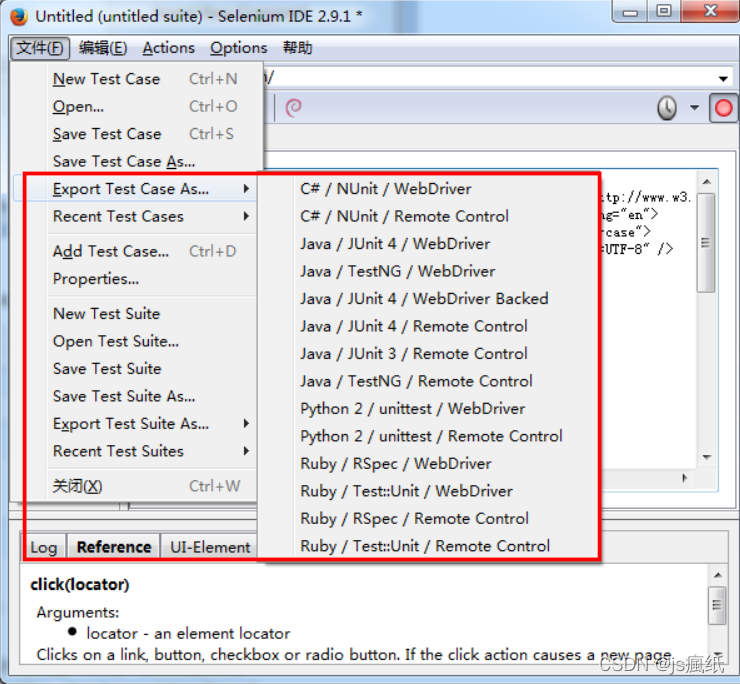The image size is (740, 684).
Task: Open the Options menu
Action: pos(238,48)
